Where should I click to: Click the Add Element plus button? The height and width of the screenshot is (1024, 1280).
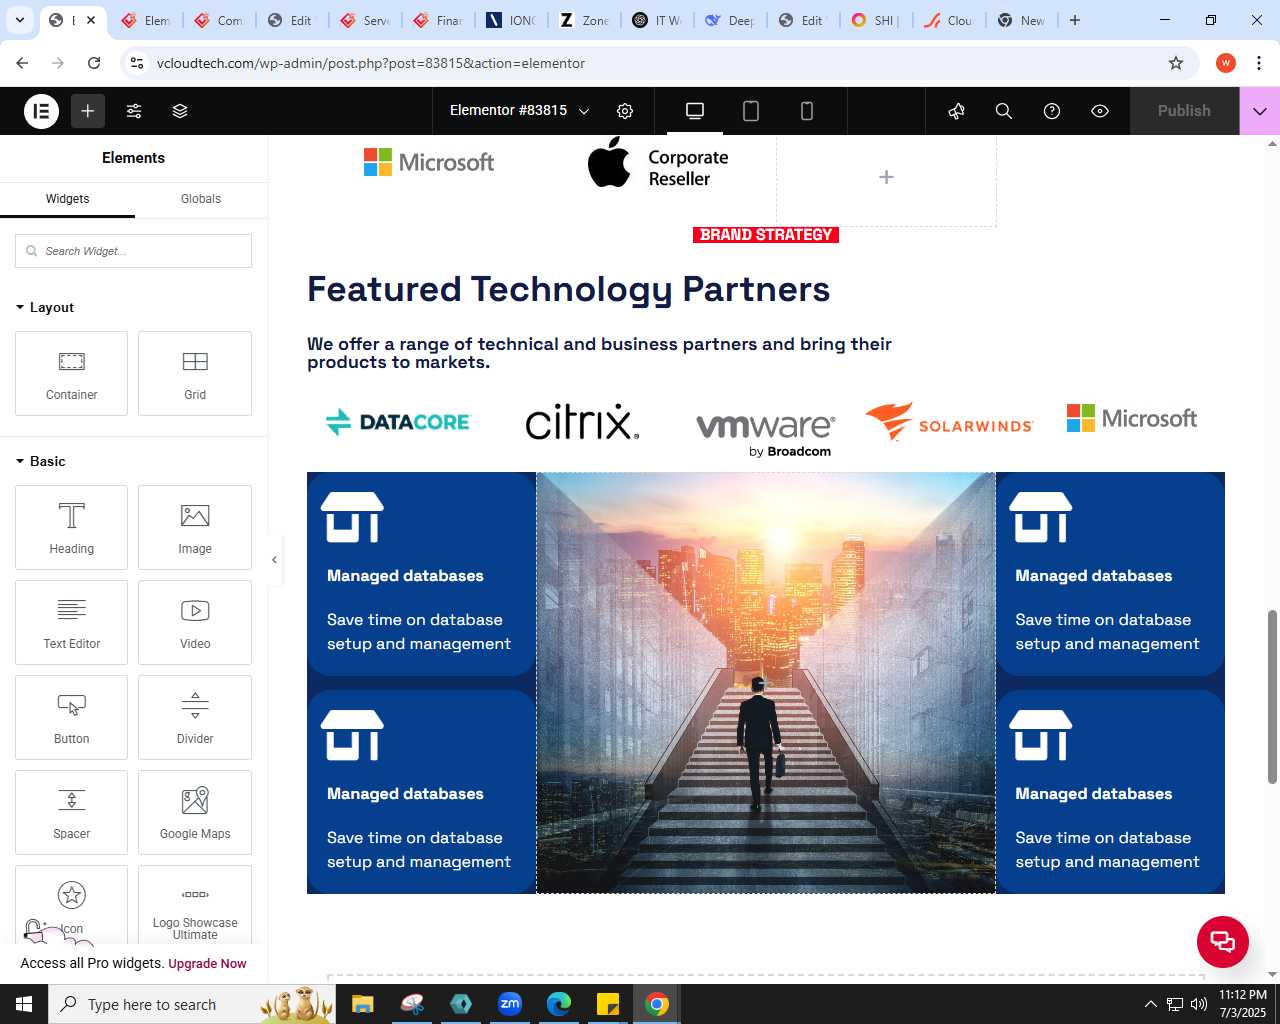tap(88, 111)
